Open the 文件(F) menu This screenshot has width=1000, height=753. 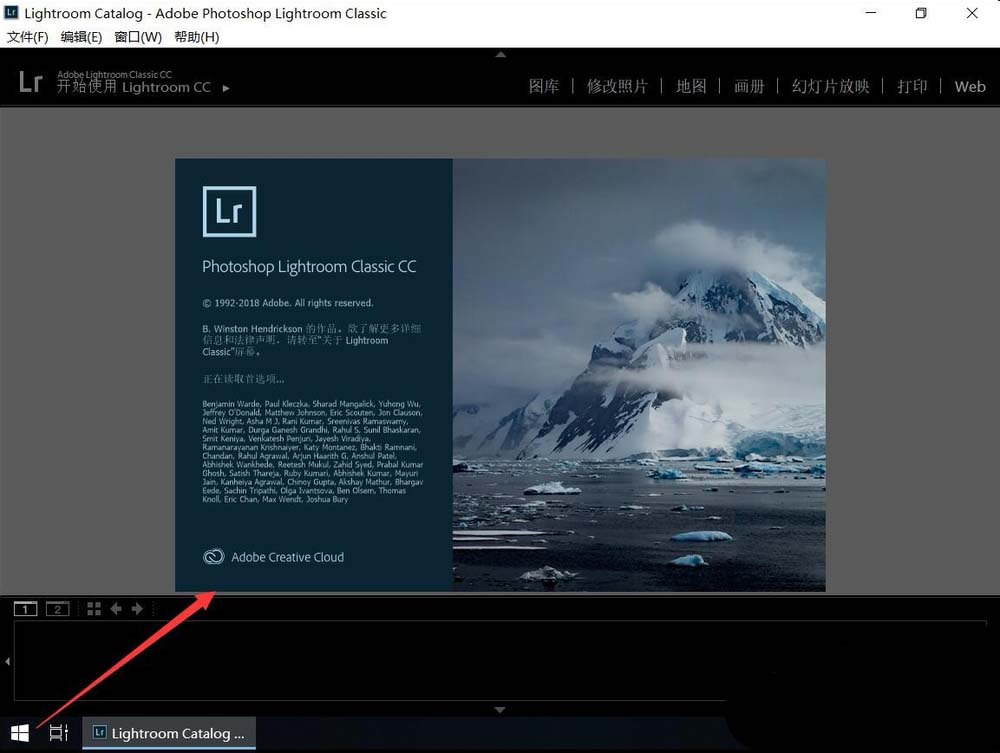(x=27, y=37)
